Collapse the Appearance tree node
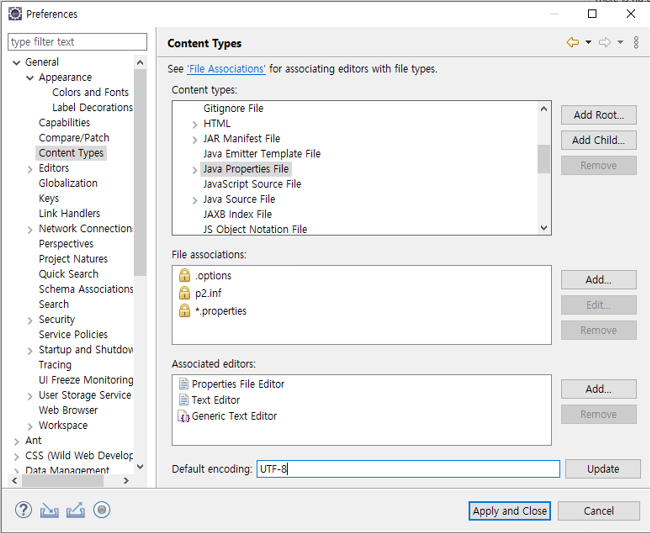 pyautogui.click(x=30, y=78)
